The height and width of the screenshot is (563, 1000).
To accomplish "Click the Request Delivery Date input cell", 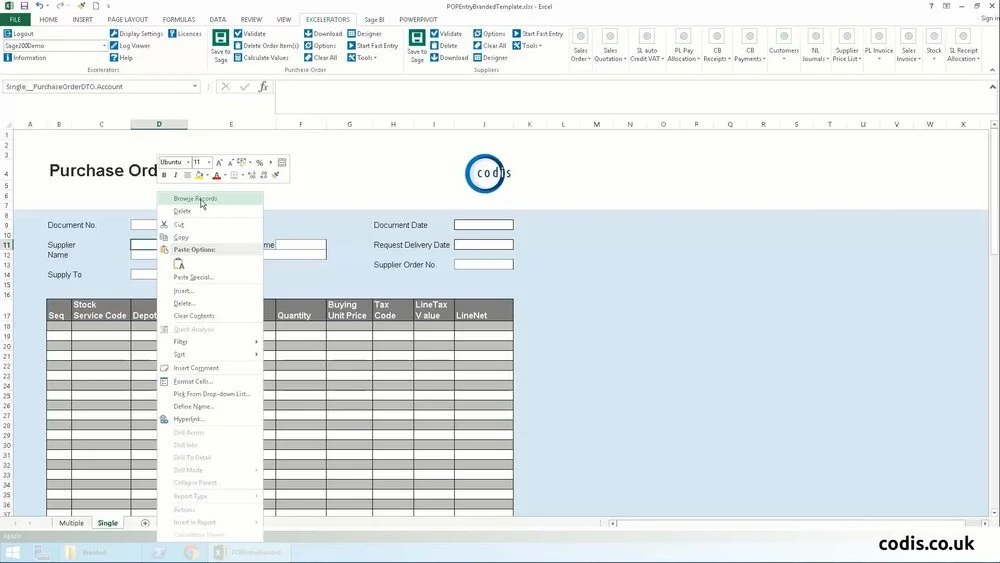I will click(483, 244).
